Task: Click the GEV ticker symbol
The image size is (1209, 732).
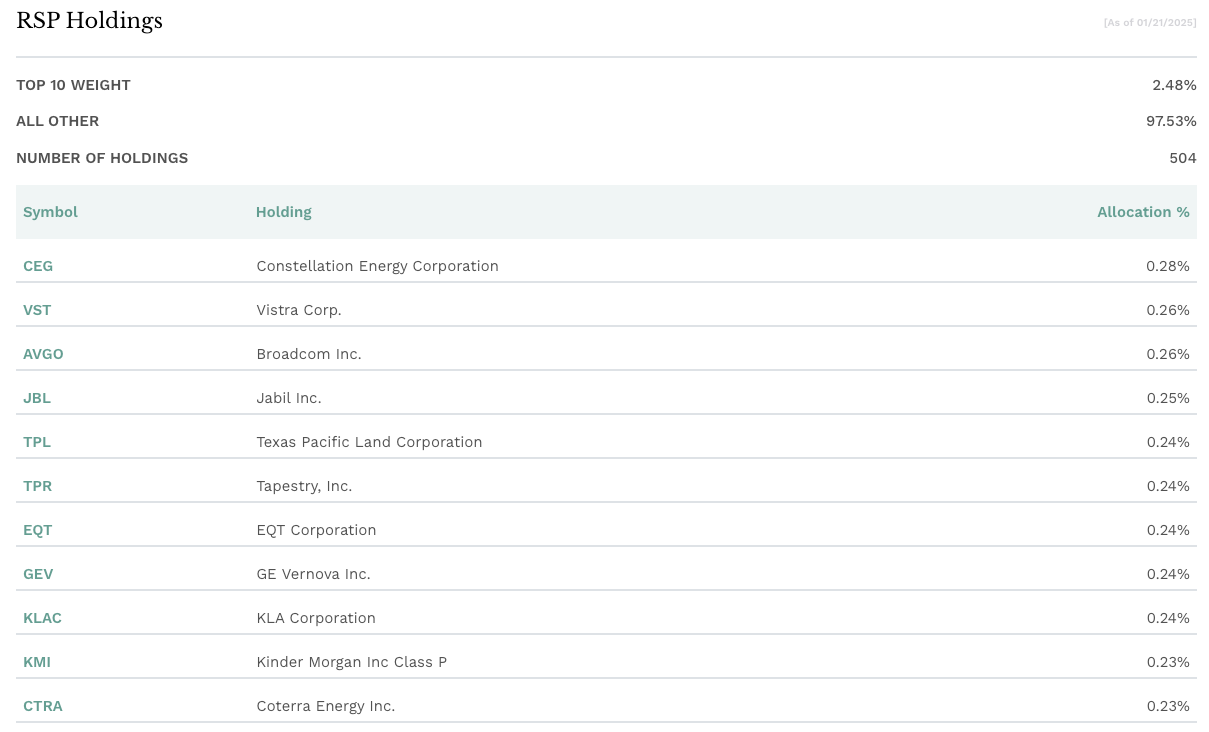Action: pos(38,574)
